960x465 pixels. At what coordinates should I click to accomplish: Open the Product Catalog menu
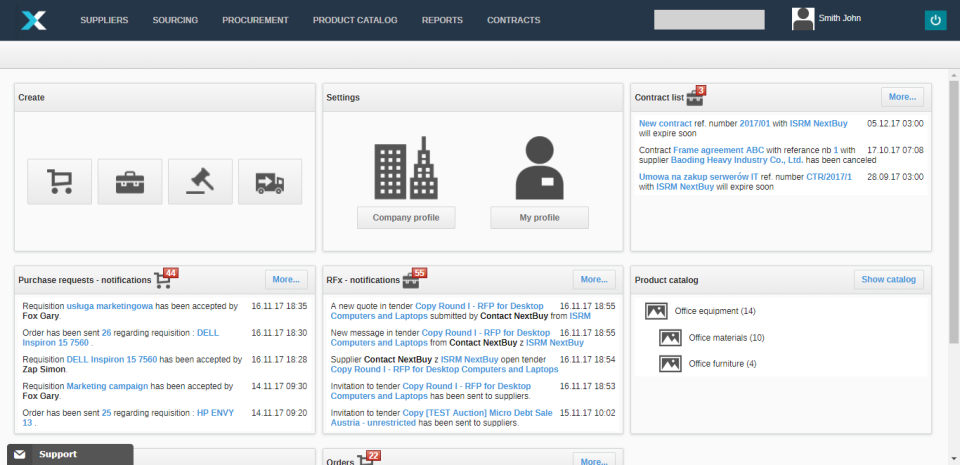(355, 20)
